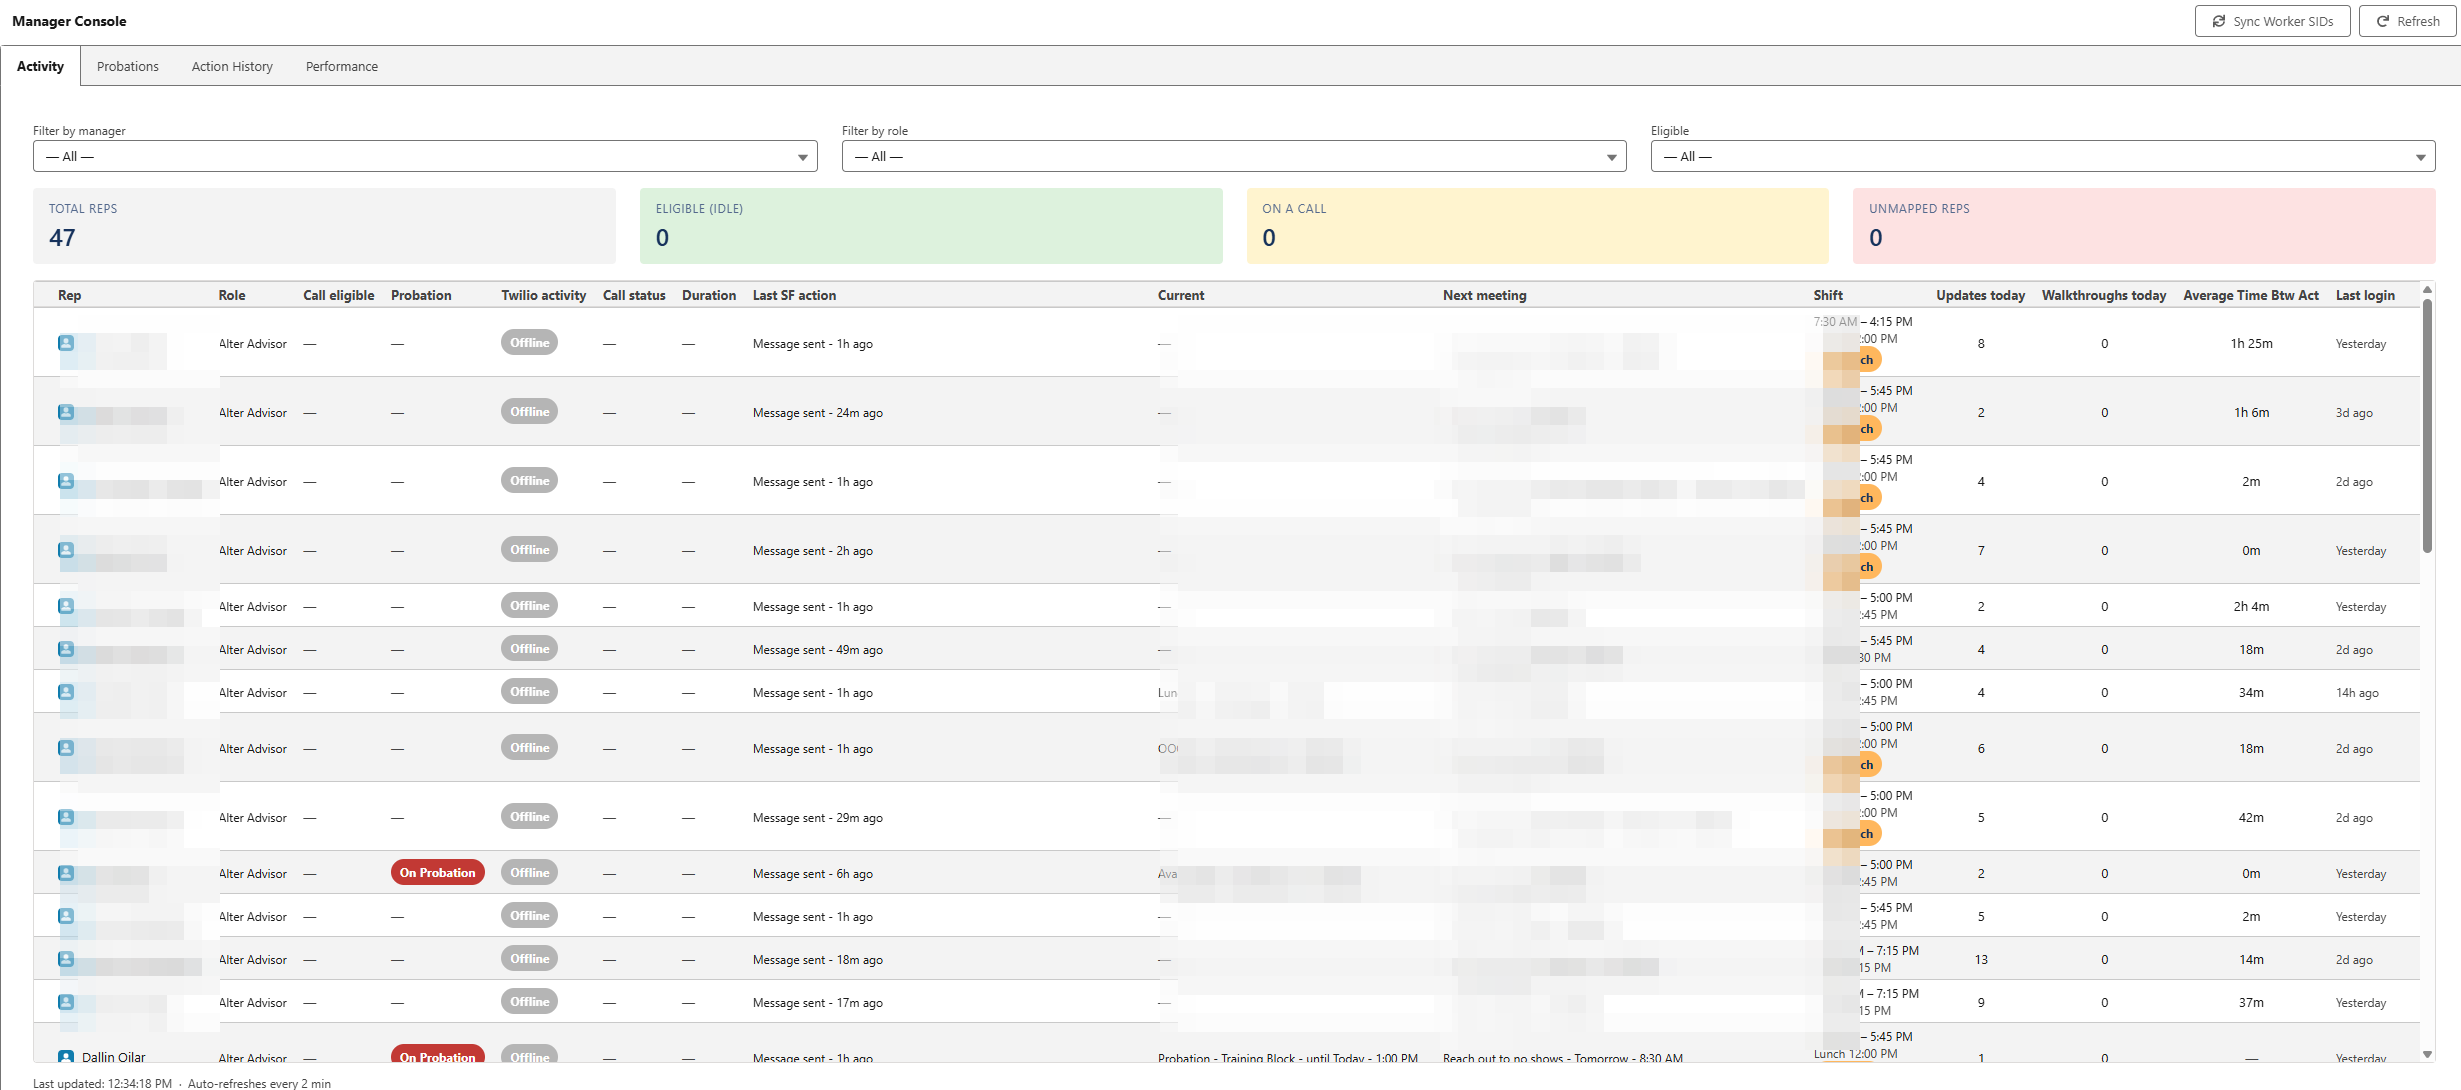
Task: Click the On Probation badge in the '6h ago' row
Action: point(438,873)
